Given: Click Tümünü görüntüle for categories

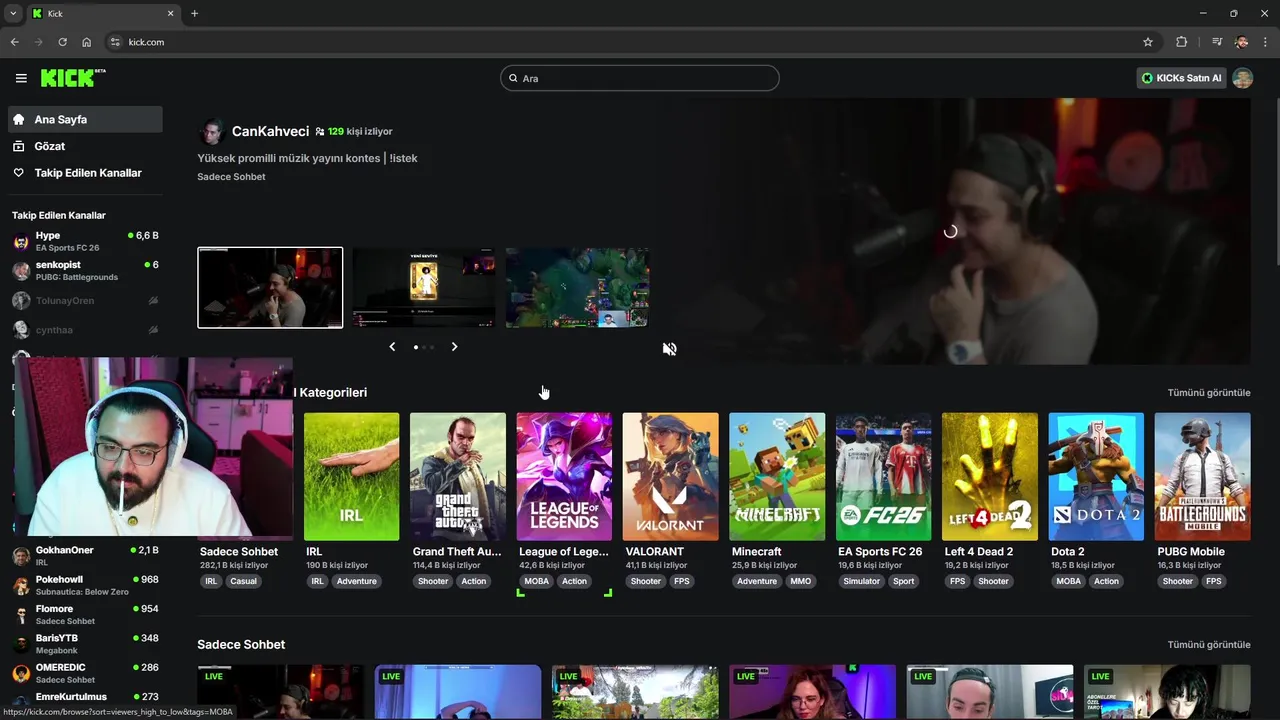Looking at the screenshot, I should tap(1209, 393).
